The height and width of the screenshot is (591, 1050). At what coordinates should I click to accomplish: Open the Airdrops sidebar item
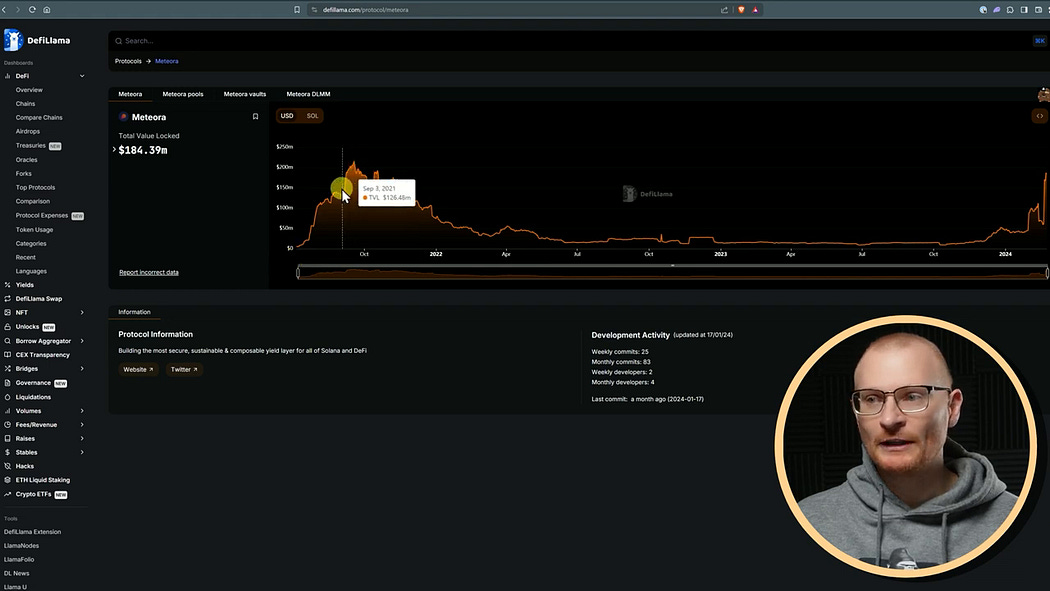click(27, 131)
